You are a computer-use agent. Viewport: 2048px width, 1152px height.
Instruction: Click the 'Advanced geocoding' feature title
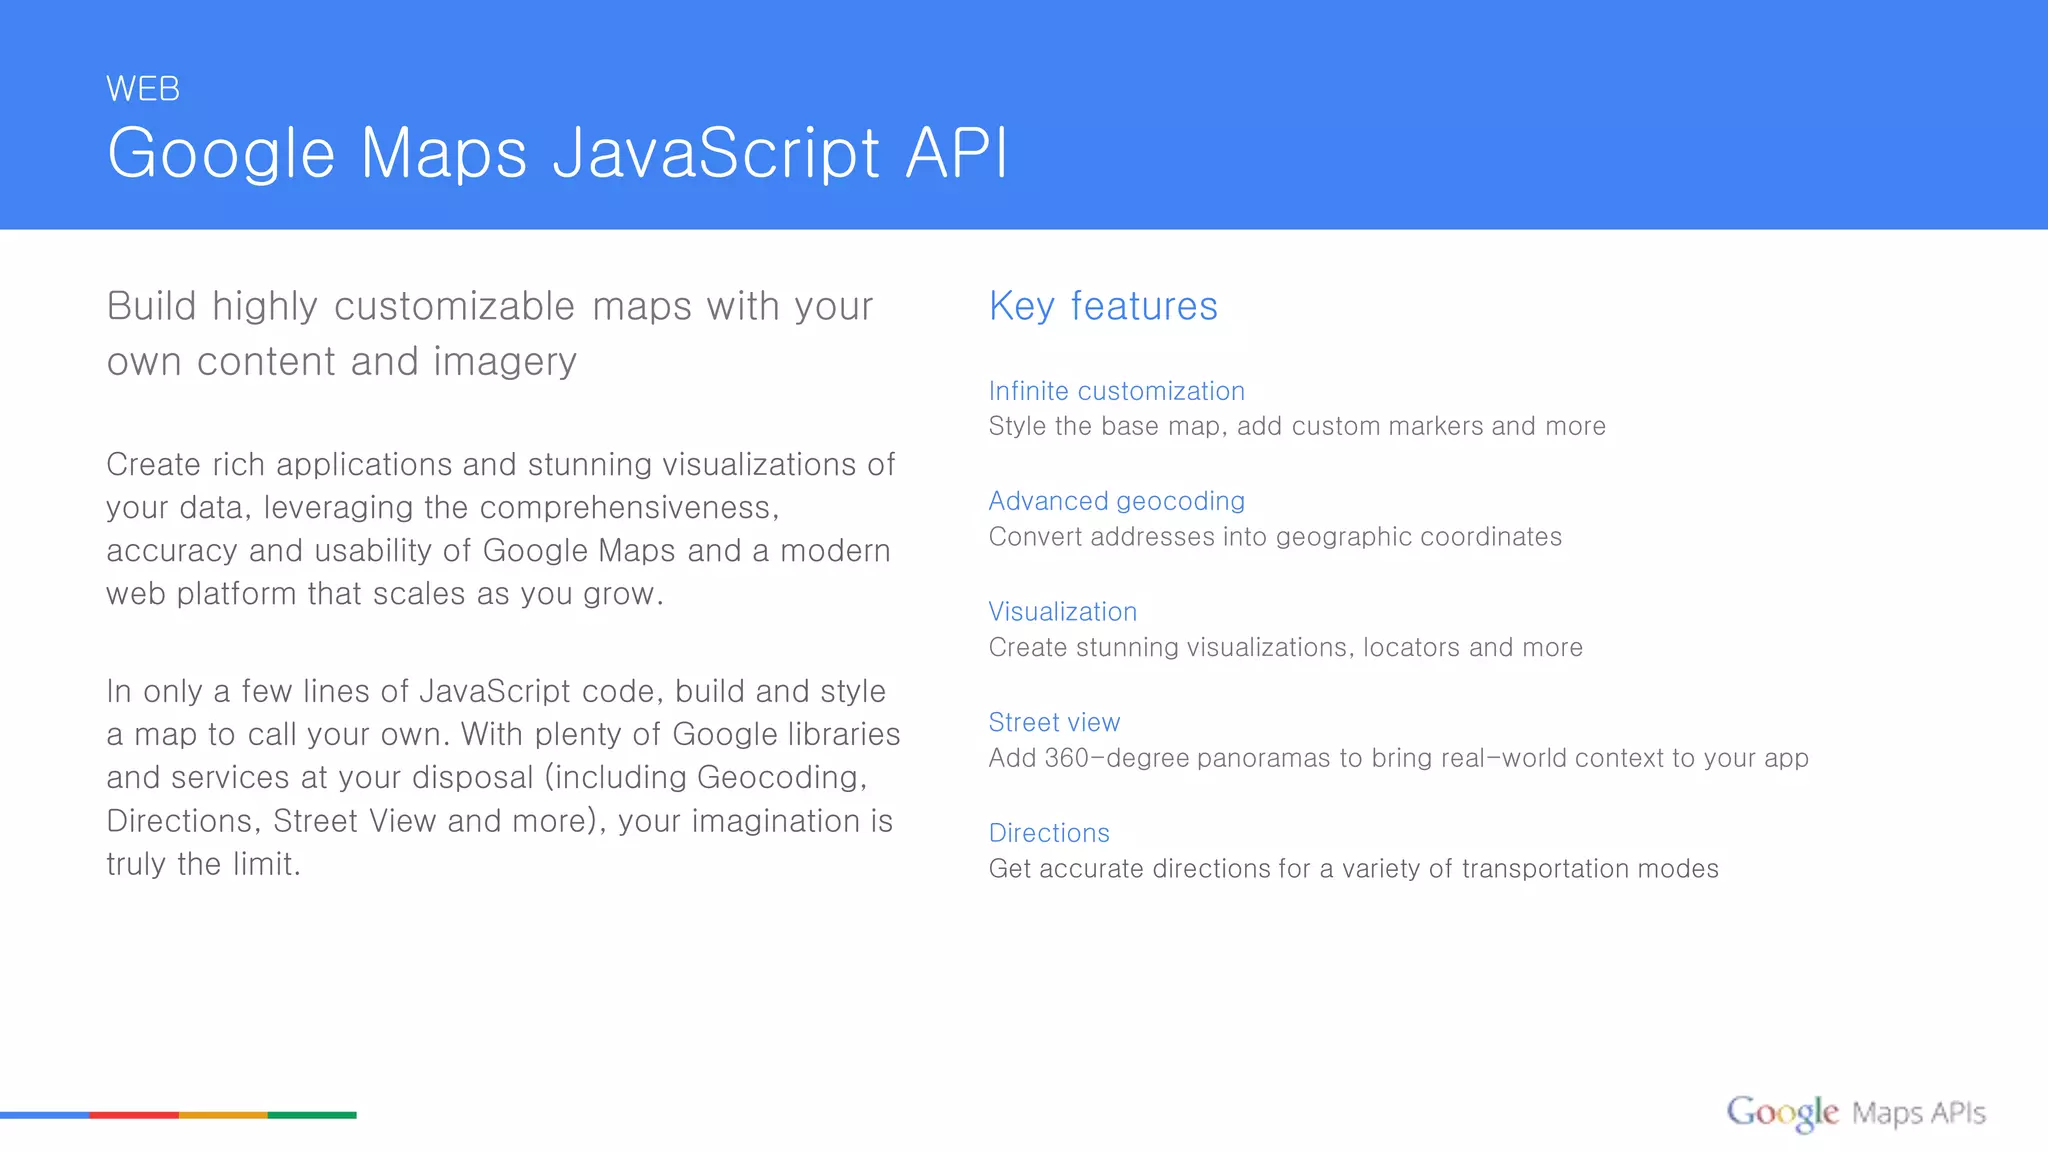pos(1117,501)
